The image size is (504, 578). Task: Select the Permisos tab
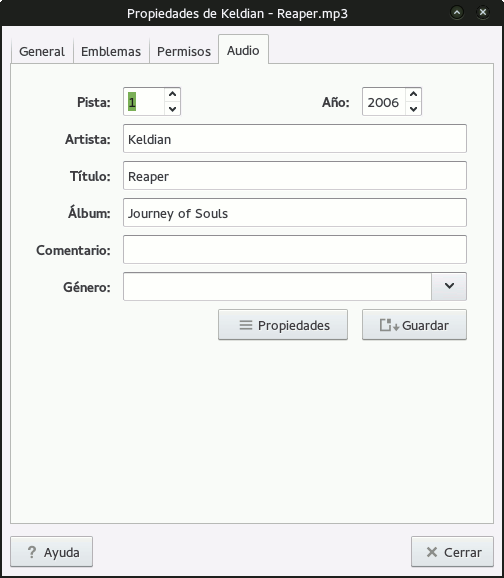tap(184, 51)
